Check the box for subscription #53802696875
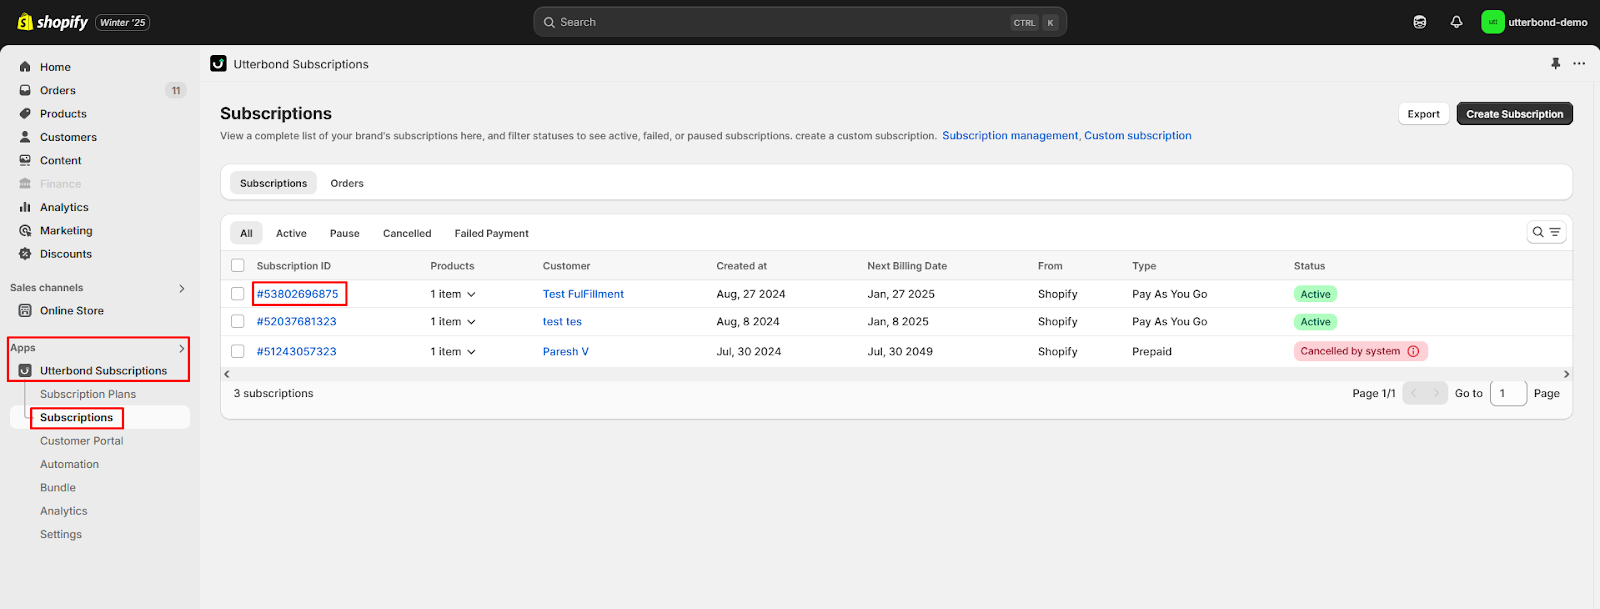The height and width of the screenshot is (609, 1600). point(237,294)
